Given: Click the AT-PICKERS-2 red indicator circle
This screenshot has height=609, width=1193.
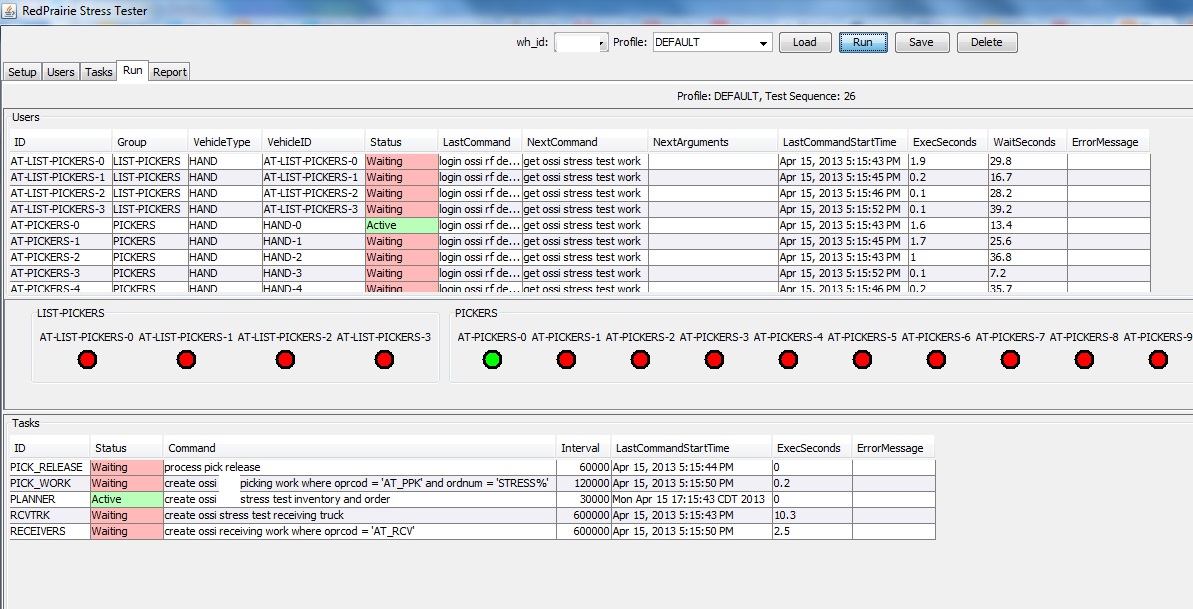Looking at the screenshot, I should tap(640, 358).
